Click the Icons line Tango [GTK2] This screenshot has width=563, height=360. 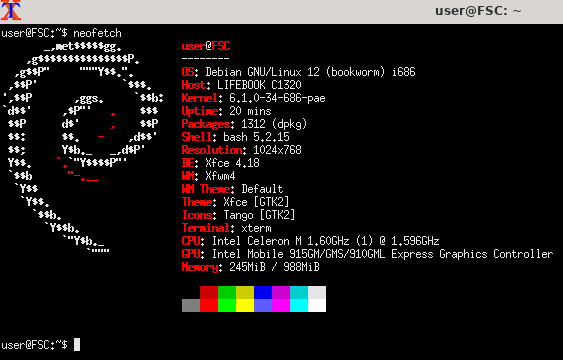click(x=238, y=215)
